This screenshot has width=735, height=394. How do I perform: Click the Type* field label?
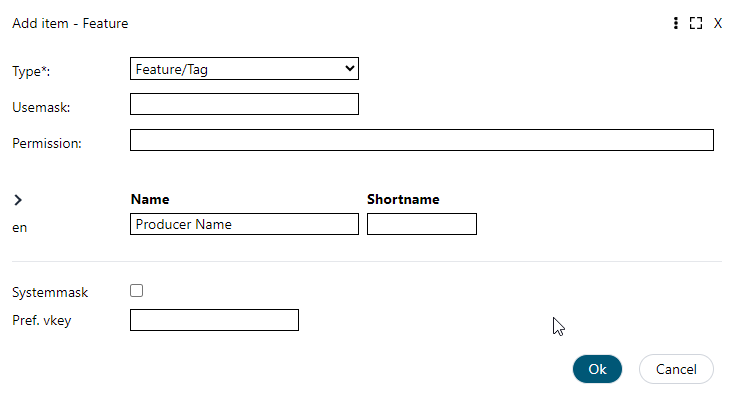(x=31, y=71)
